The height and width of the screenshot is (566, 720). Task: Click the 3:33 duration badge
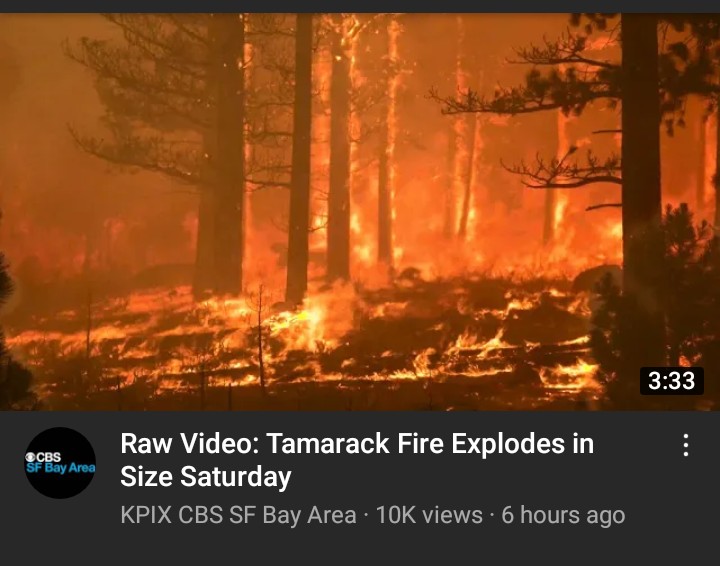[x=672, y=381]
